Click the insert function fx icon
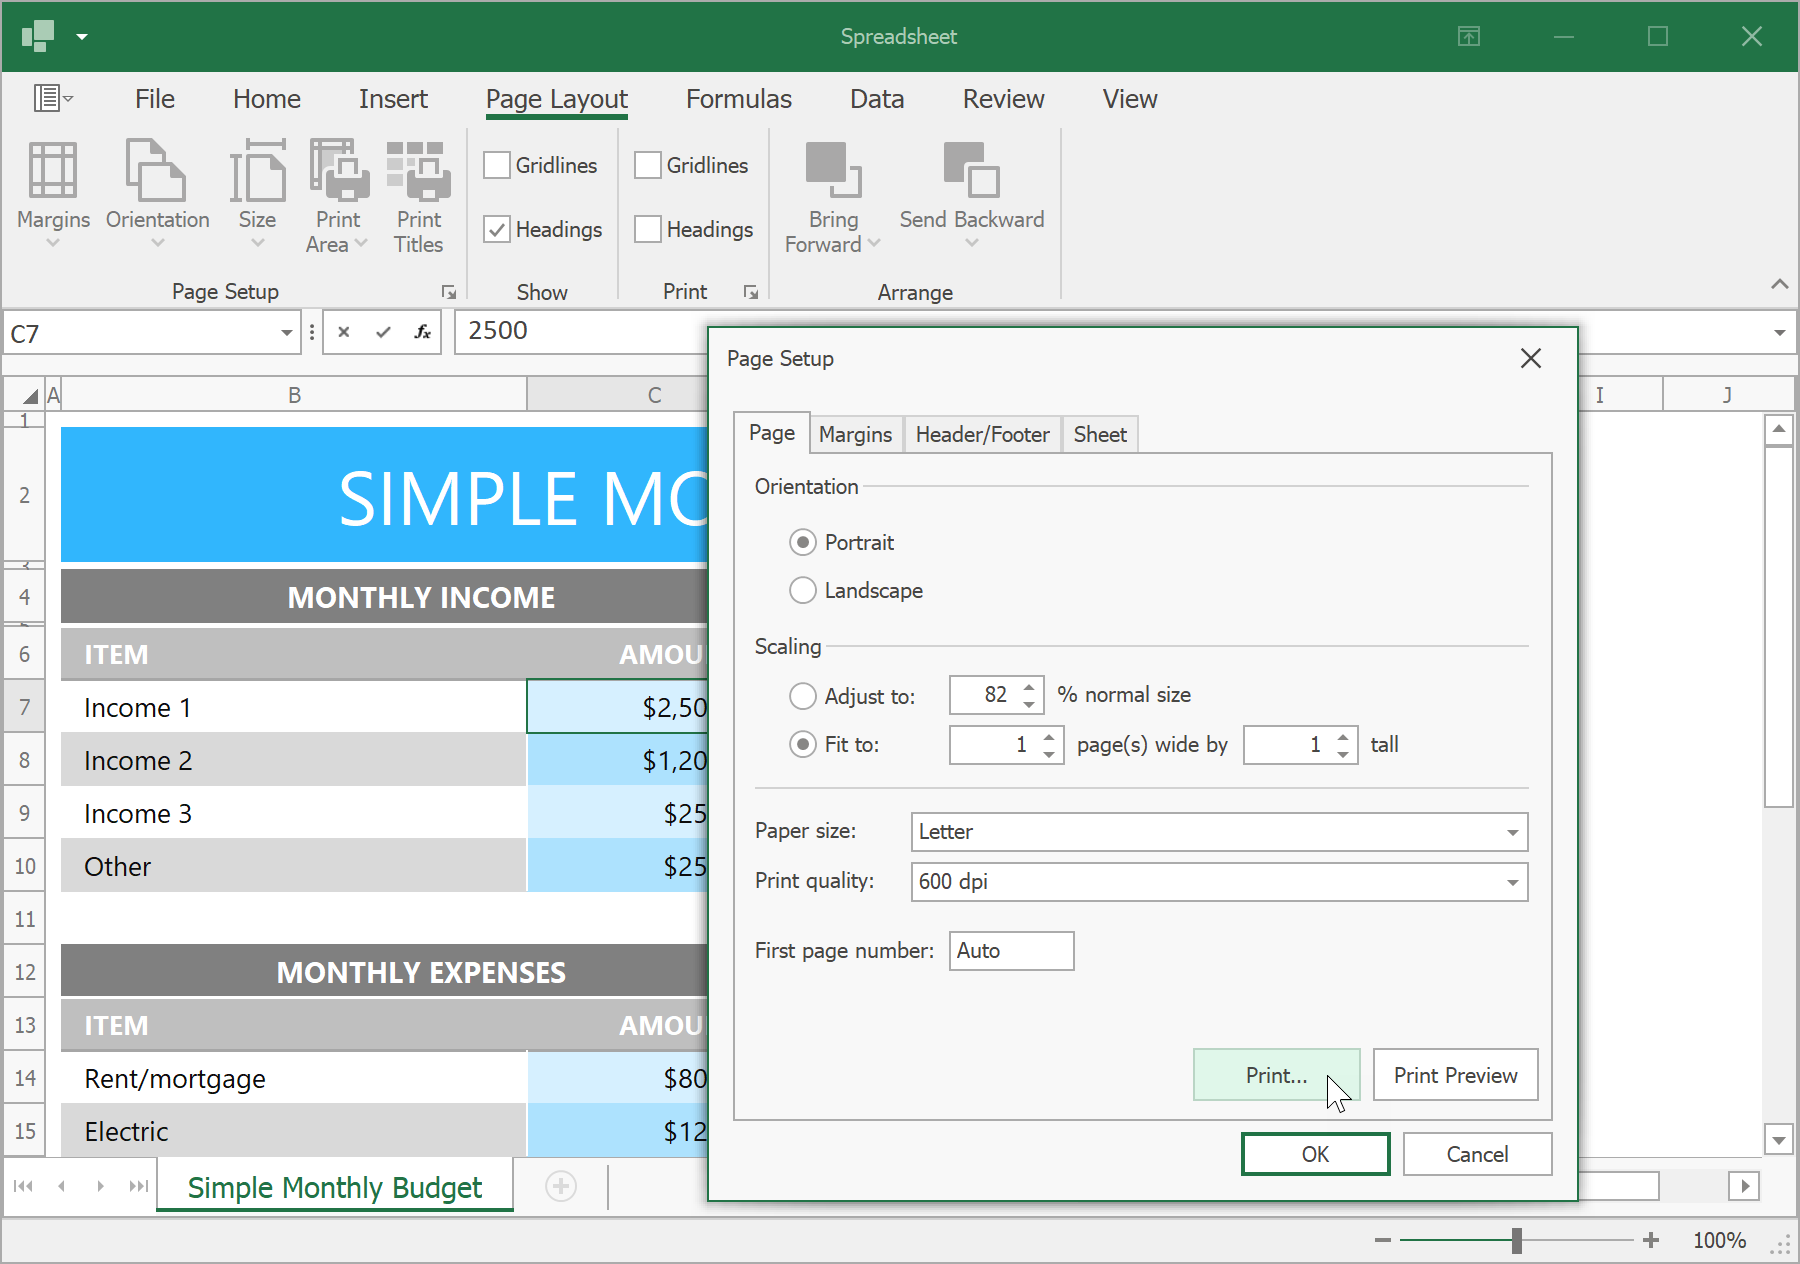 click(422, 332)
